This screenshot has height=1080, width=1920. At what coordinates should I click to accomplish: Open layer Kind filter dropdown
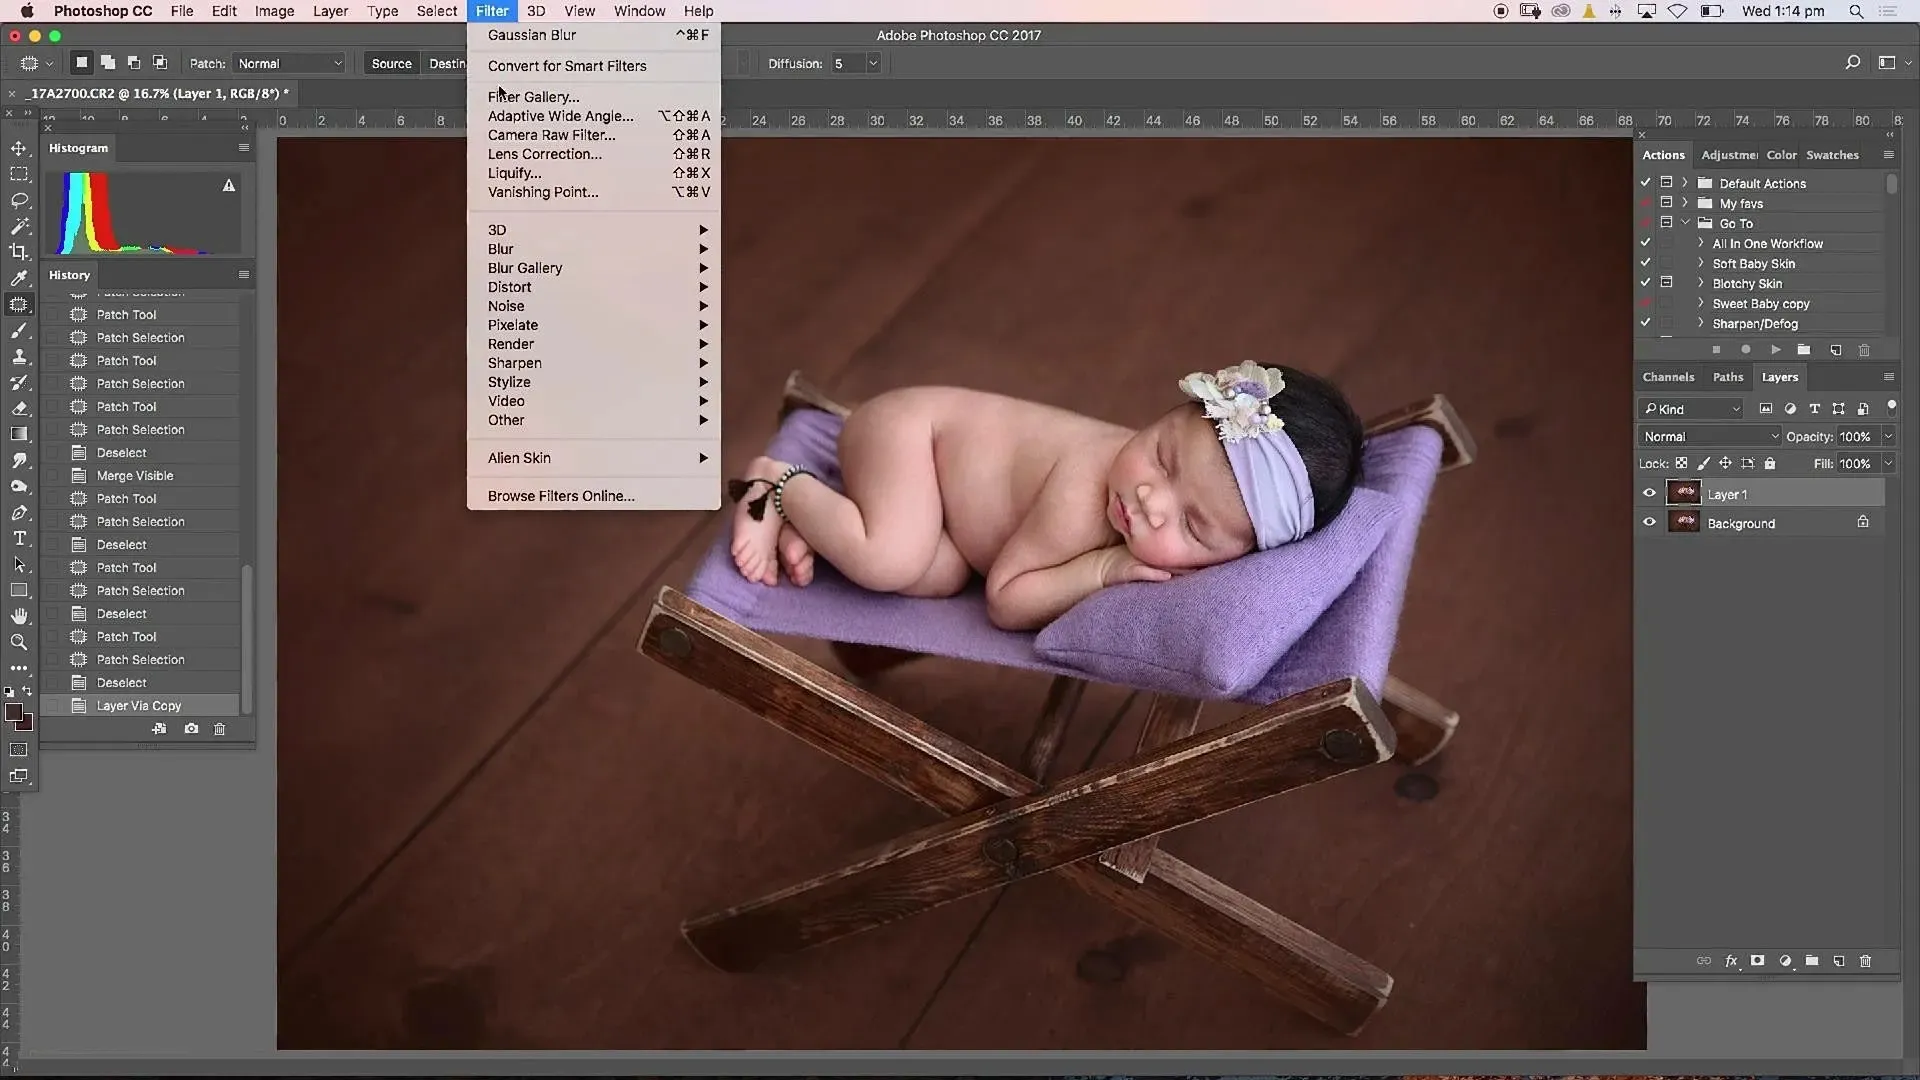1691,409
